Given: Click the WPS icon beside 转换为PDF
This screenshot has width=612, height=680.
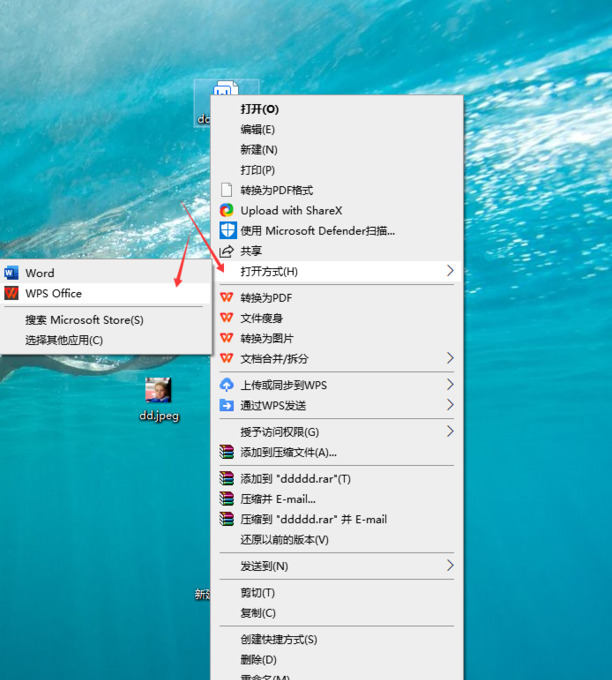Looking at the screenshot, I should pyautogui.click(x=226, y=298).
